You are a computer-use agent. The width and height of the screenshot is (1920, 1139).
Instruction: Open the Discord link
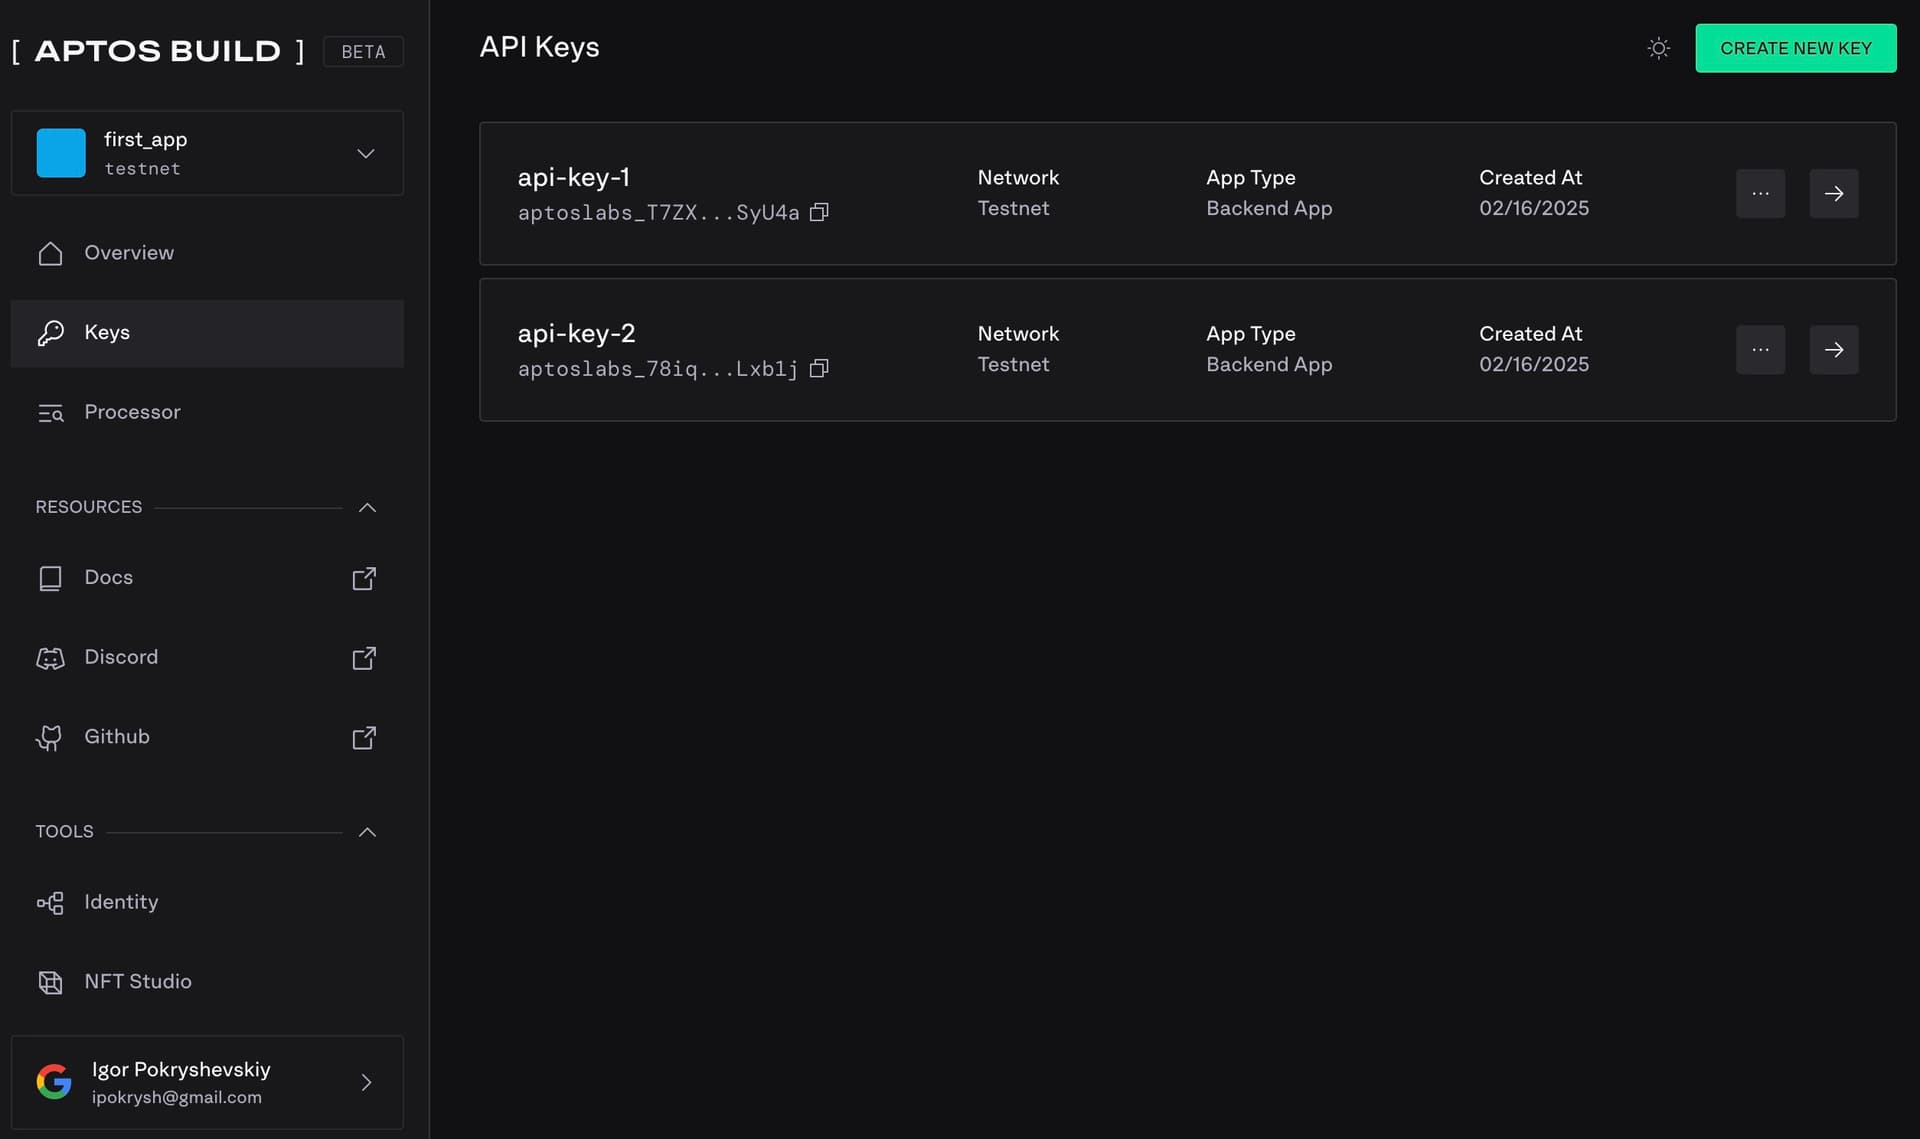click(207, 657)
